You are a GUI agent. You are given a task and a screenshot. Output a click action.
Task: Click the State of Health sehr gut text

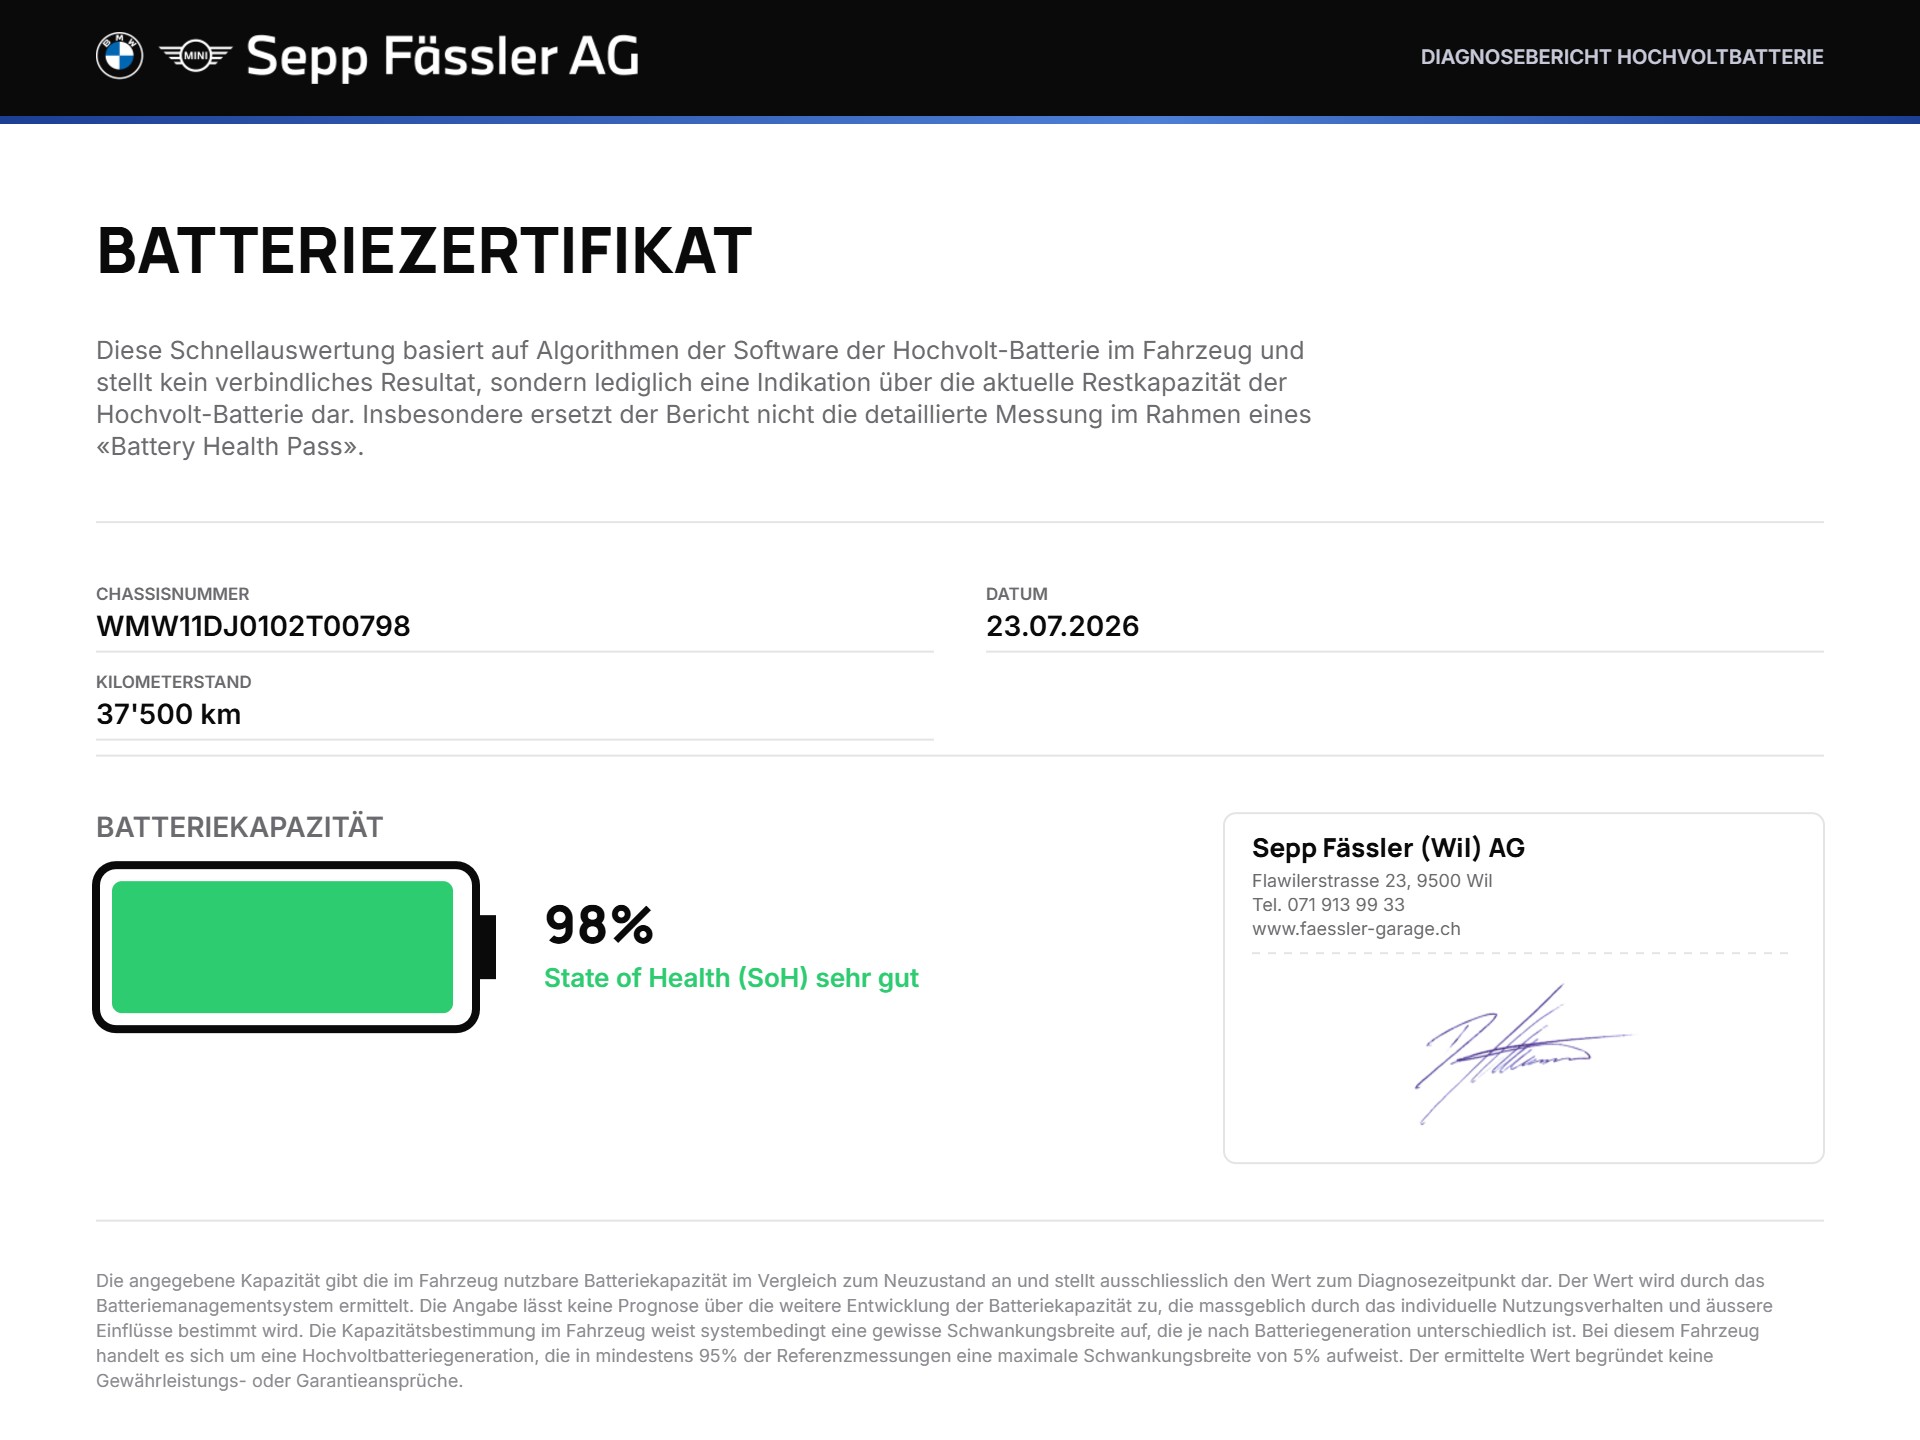click(x=731, y=978)
